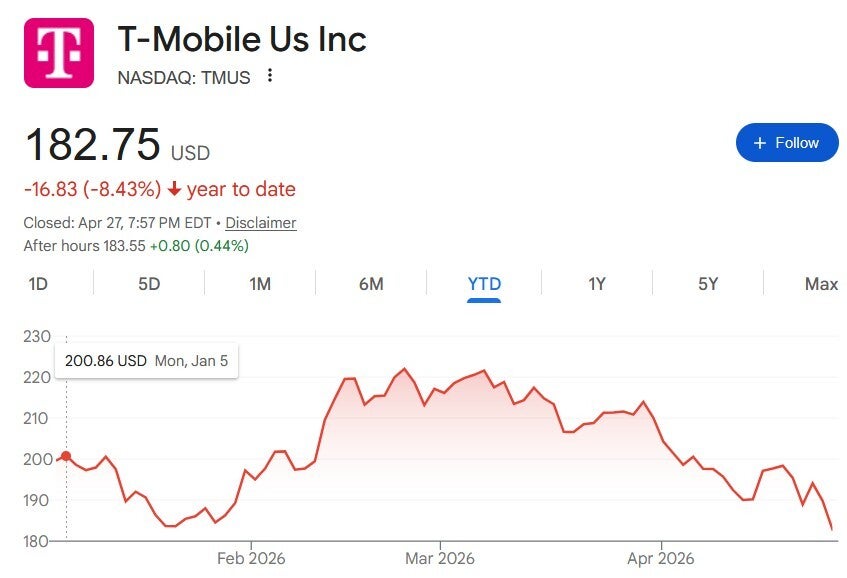Click the chart peak near Mar 2026

(402, 368)
